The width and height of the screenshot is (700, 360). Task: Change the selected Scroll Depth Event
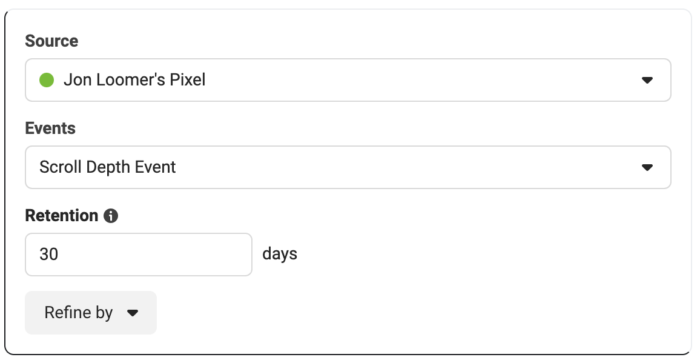pyautogui.click(x=348, y=167)
